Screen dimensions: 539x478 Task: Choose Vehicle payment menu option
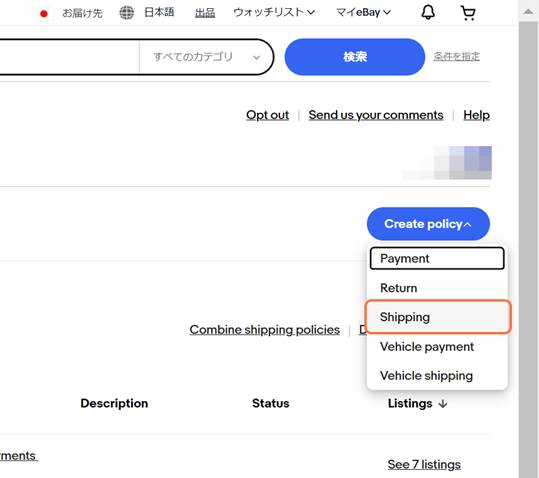coord(437,346)
